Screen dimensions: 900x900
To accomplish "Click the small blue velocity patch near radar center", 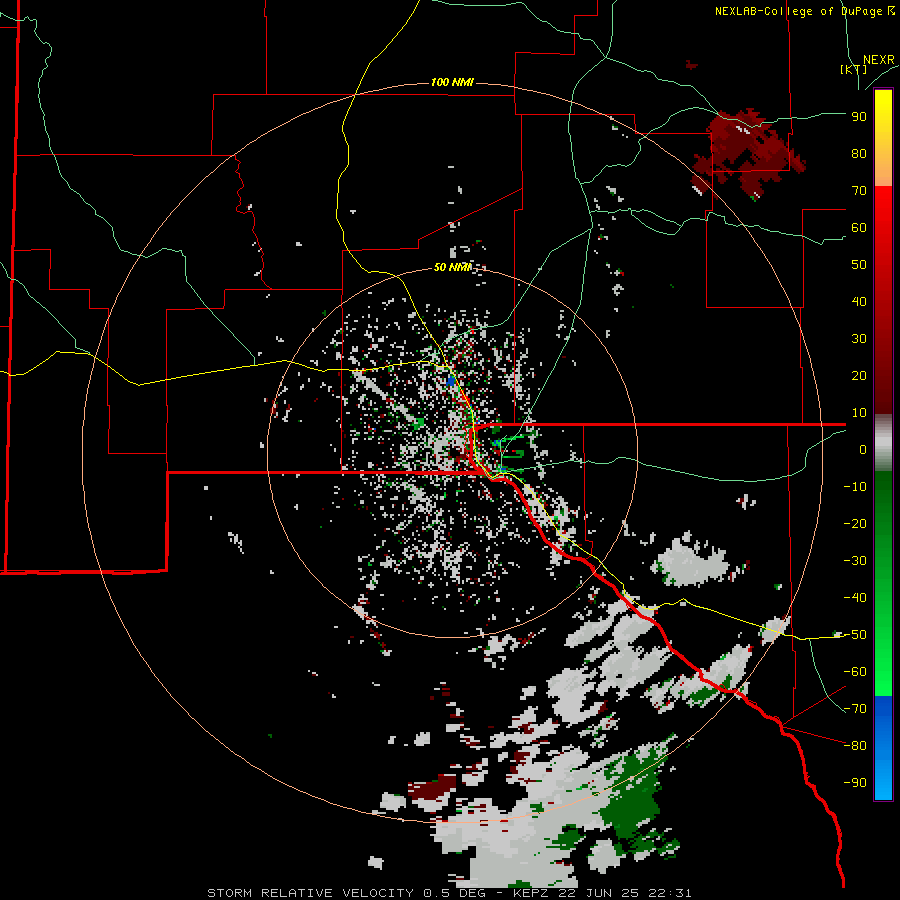I will point(451,381).
